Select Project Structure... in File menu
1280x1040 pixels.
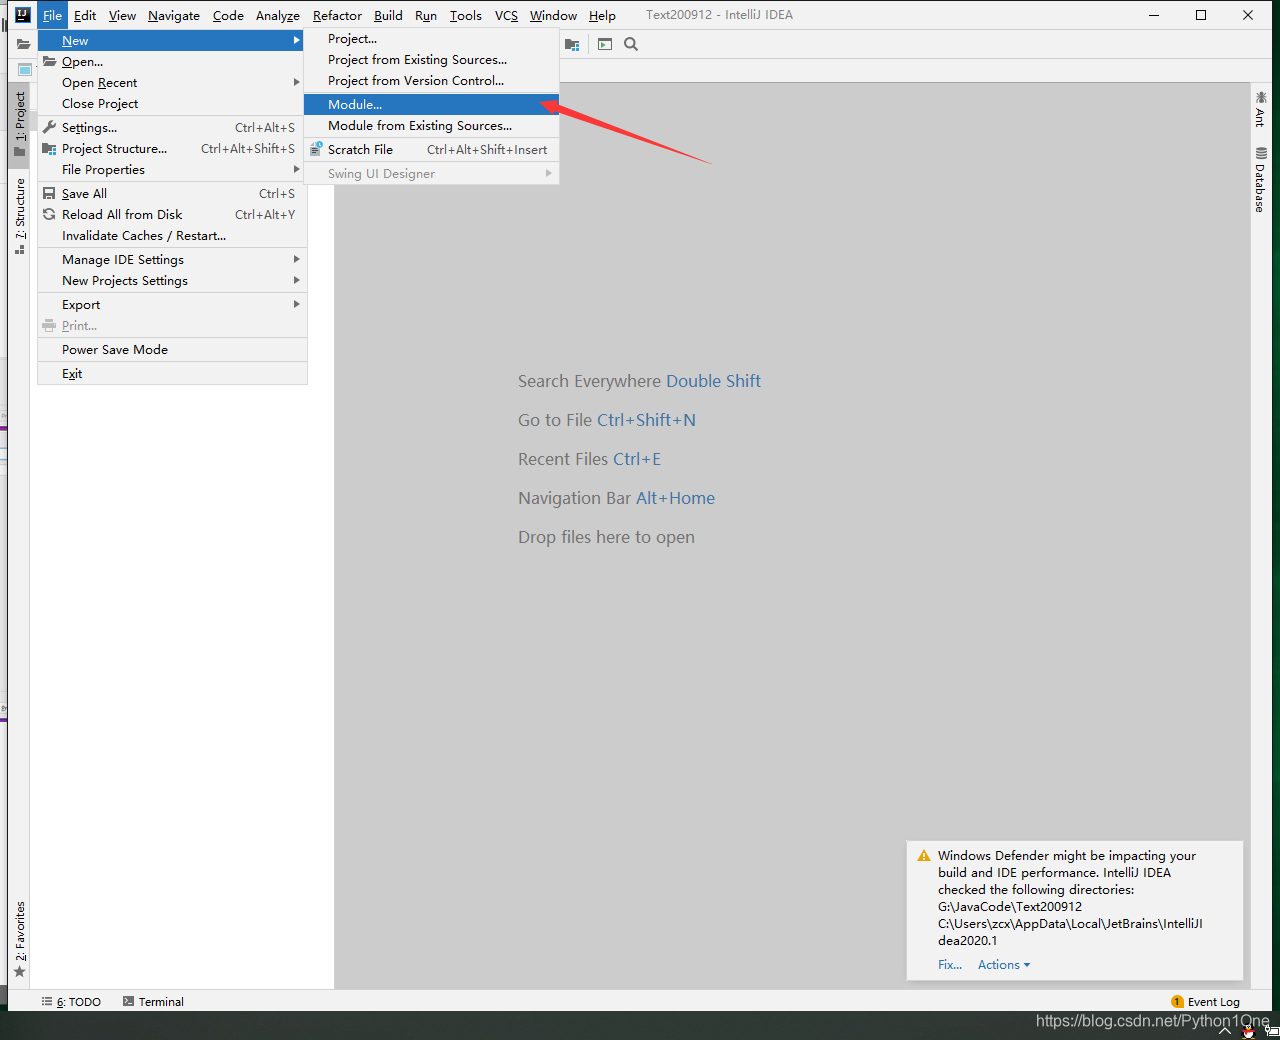click(172, 148)
